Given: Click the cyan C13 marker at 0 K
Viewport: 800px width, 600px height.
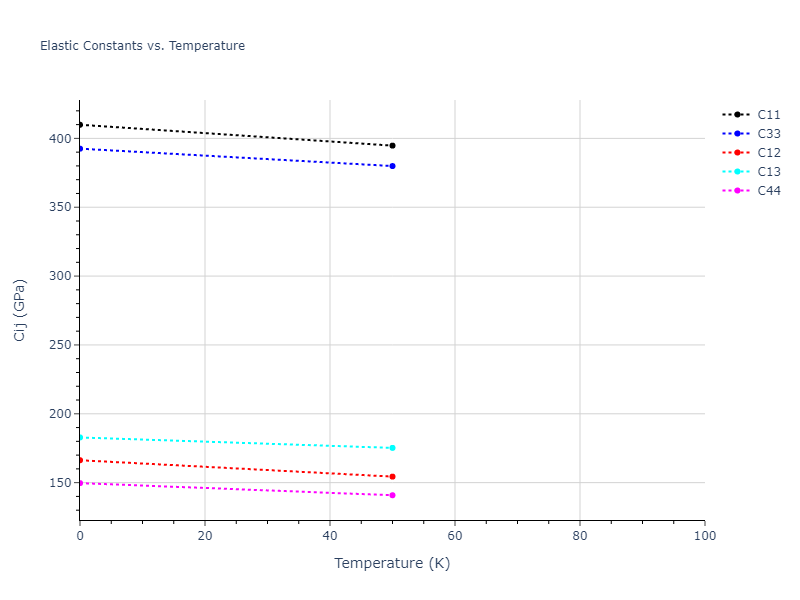Looking at the screenshot, I should (x=80, y=437).
